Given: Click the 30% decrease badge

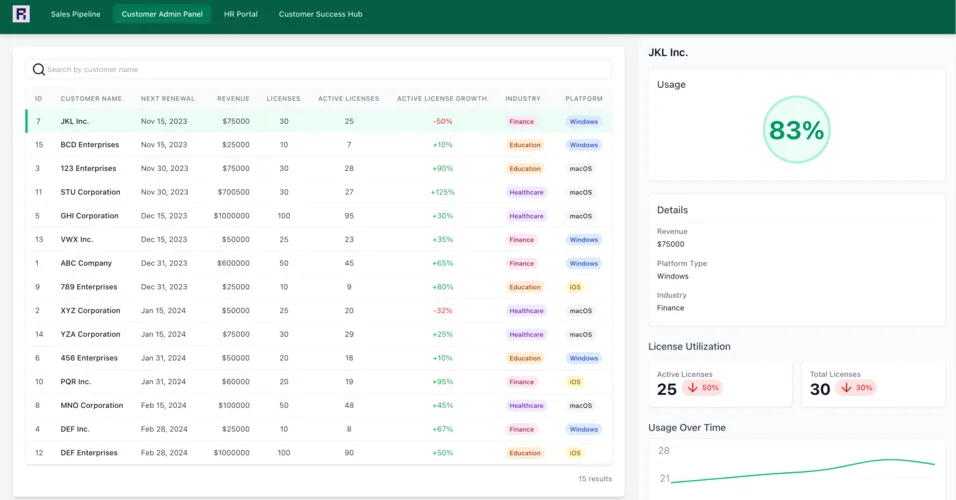Looking at the screenshot, I should coord(857,388).
